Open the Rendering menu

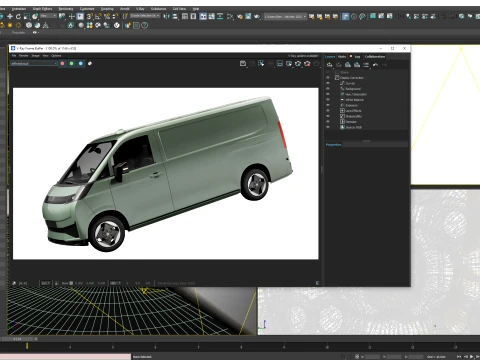click(x=66, y=9)
